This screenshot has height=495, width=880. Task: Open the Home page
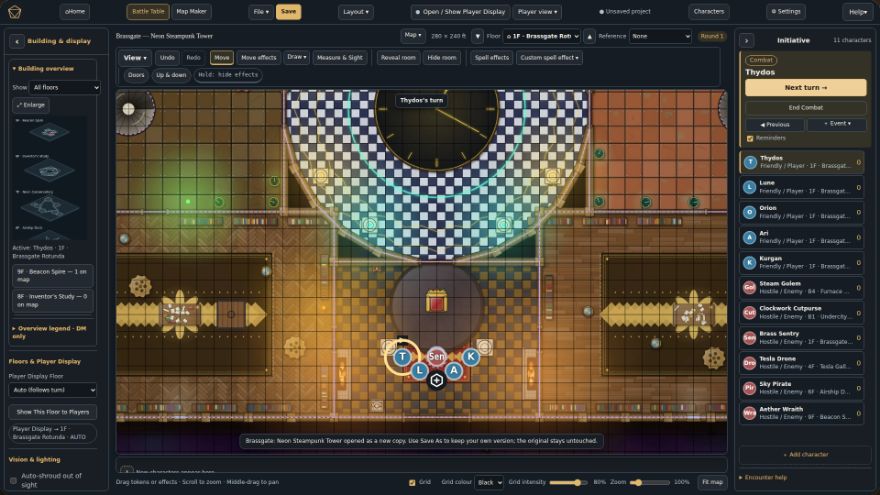75,12
